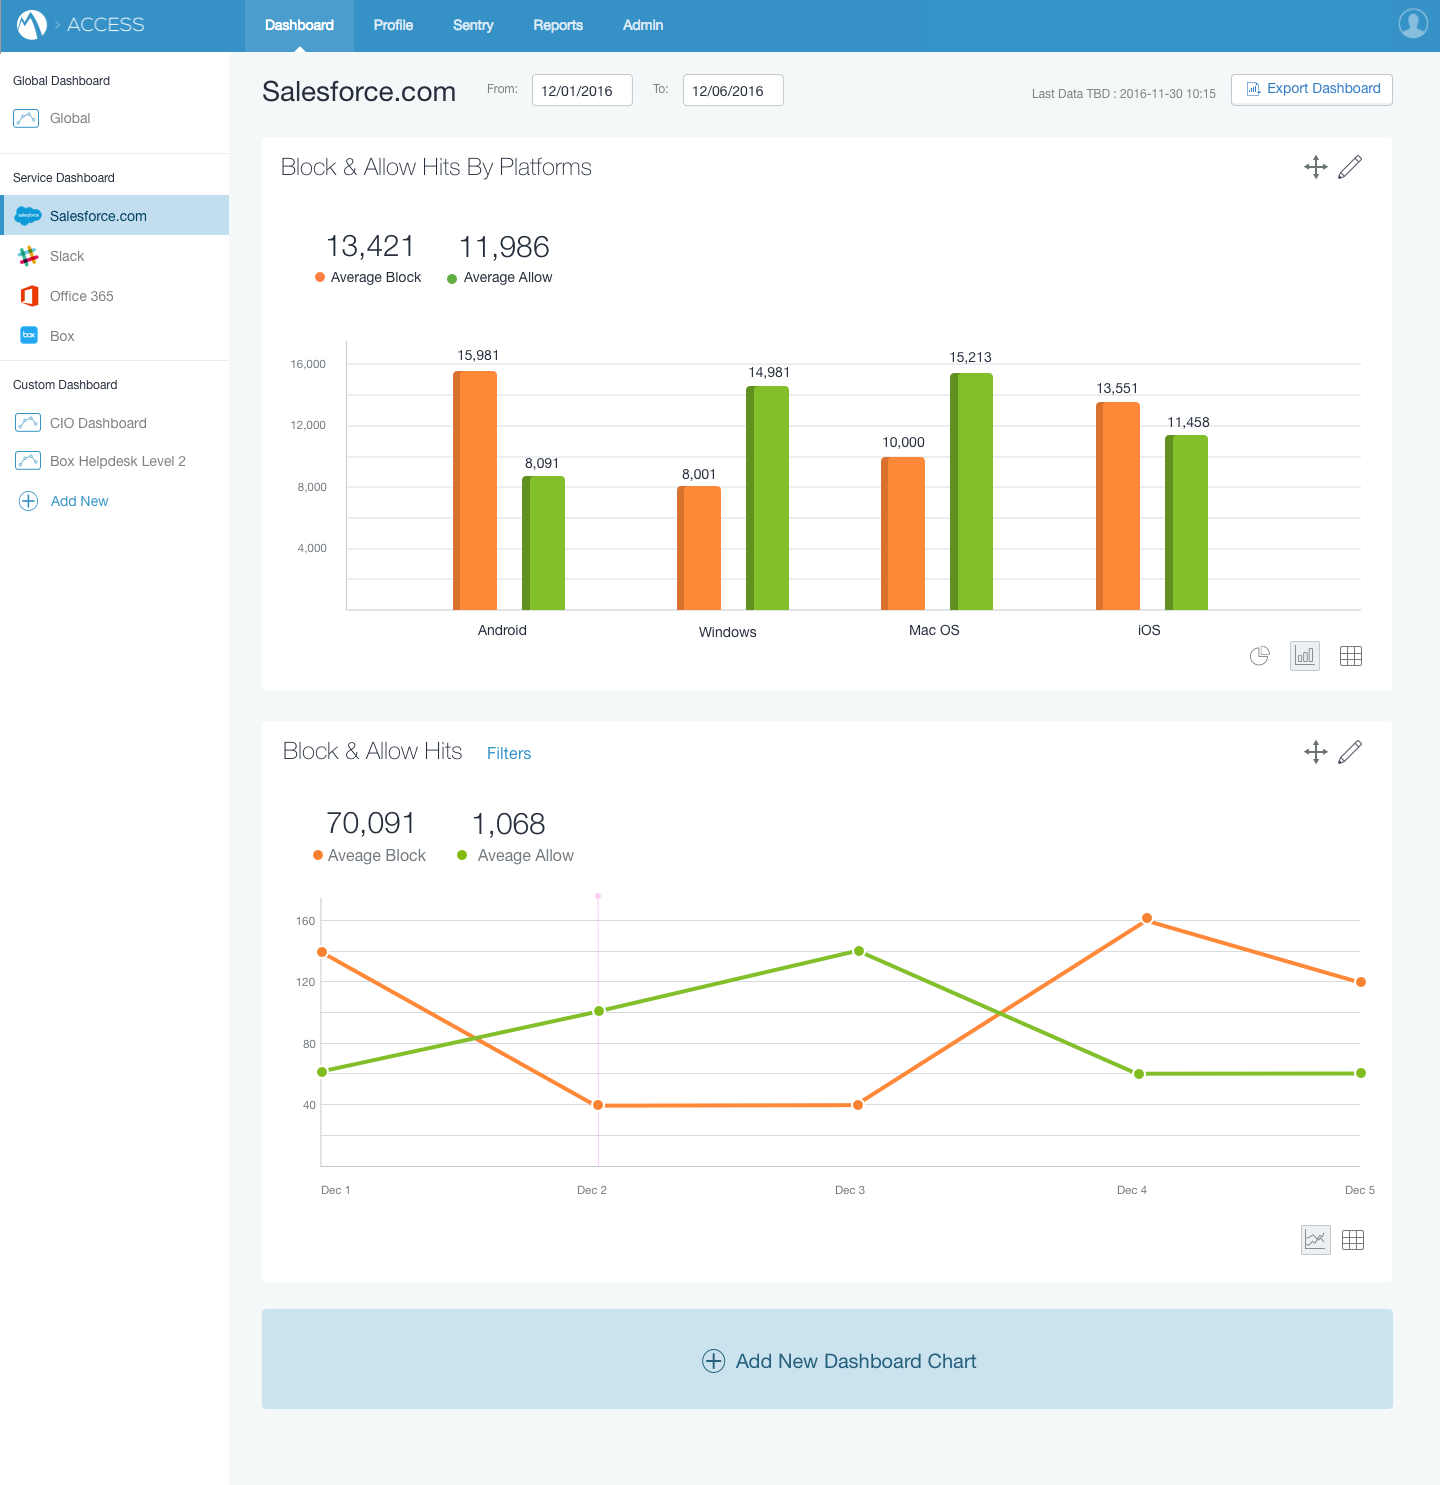Click the Slack logo icon

[x=28, y=256]
